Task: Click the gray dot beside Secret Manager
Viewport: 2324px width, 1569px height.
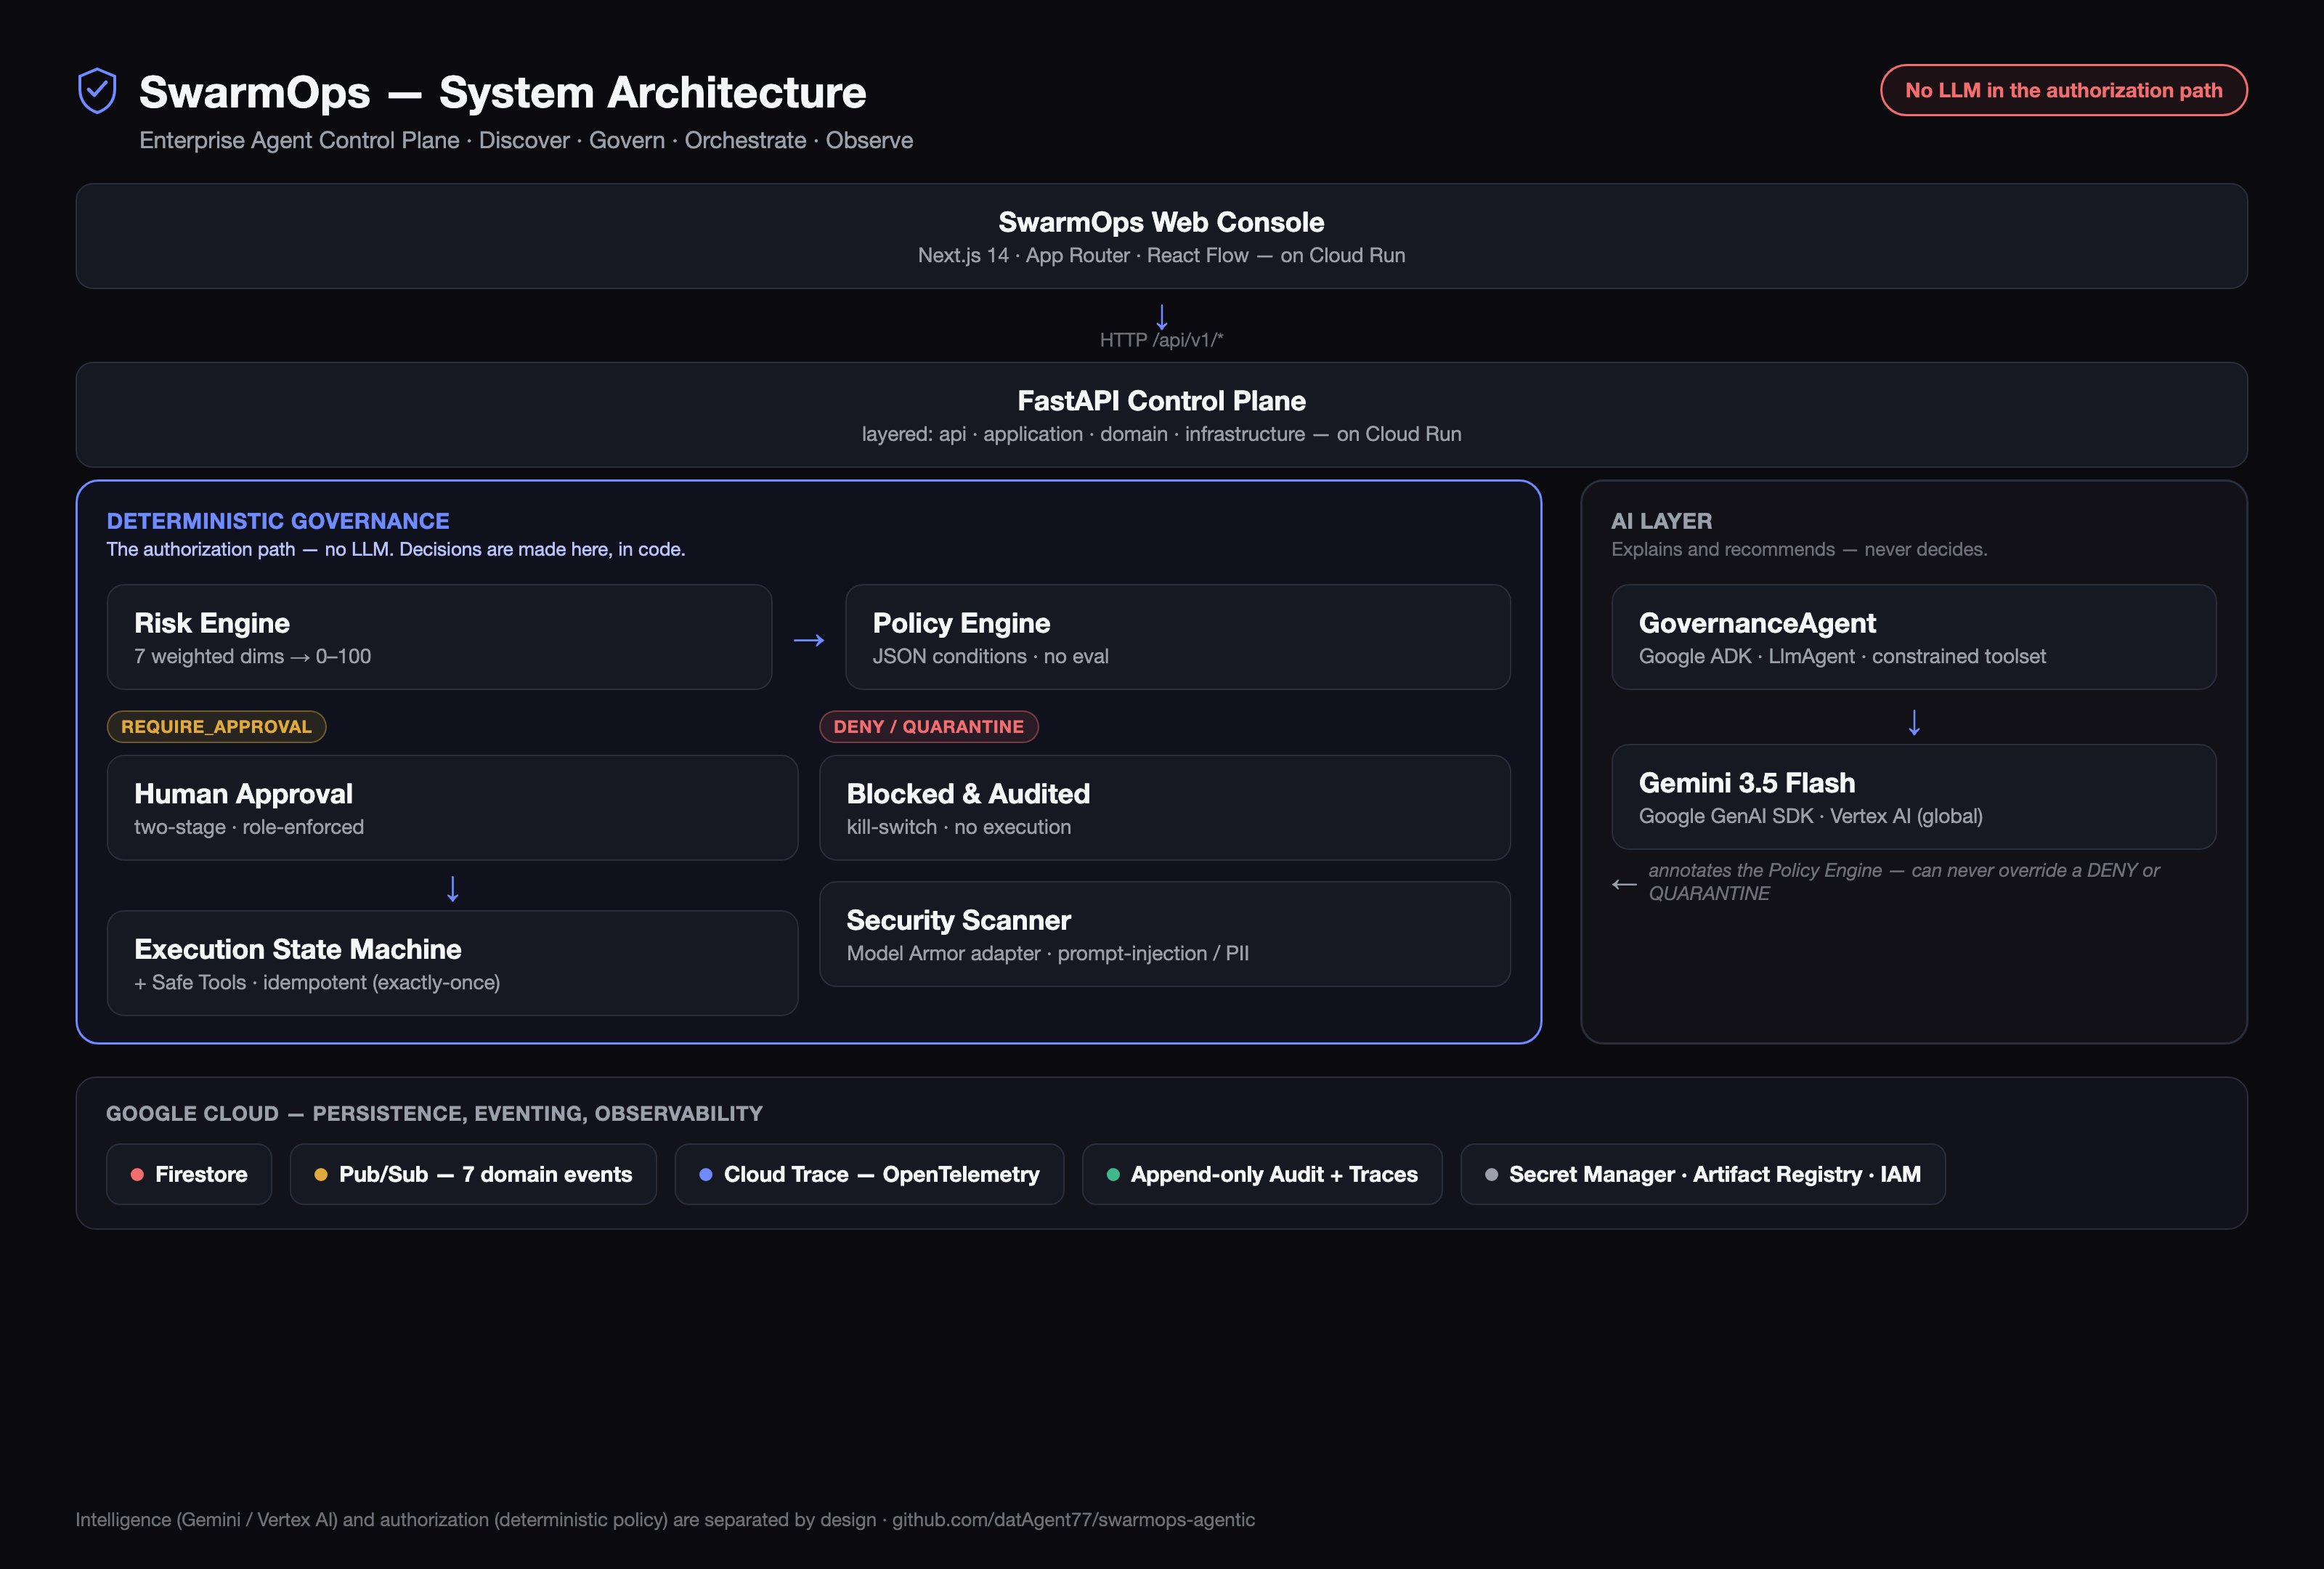Action: click(x=1491, y=1175)
